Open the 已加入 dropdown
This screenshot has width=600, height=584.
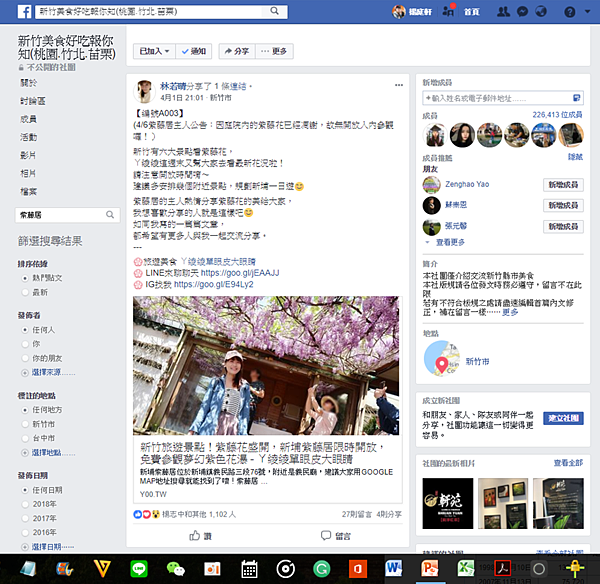tap(154, 51)
